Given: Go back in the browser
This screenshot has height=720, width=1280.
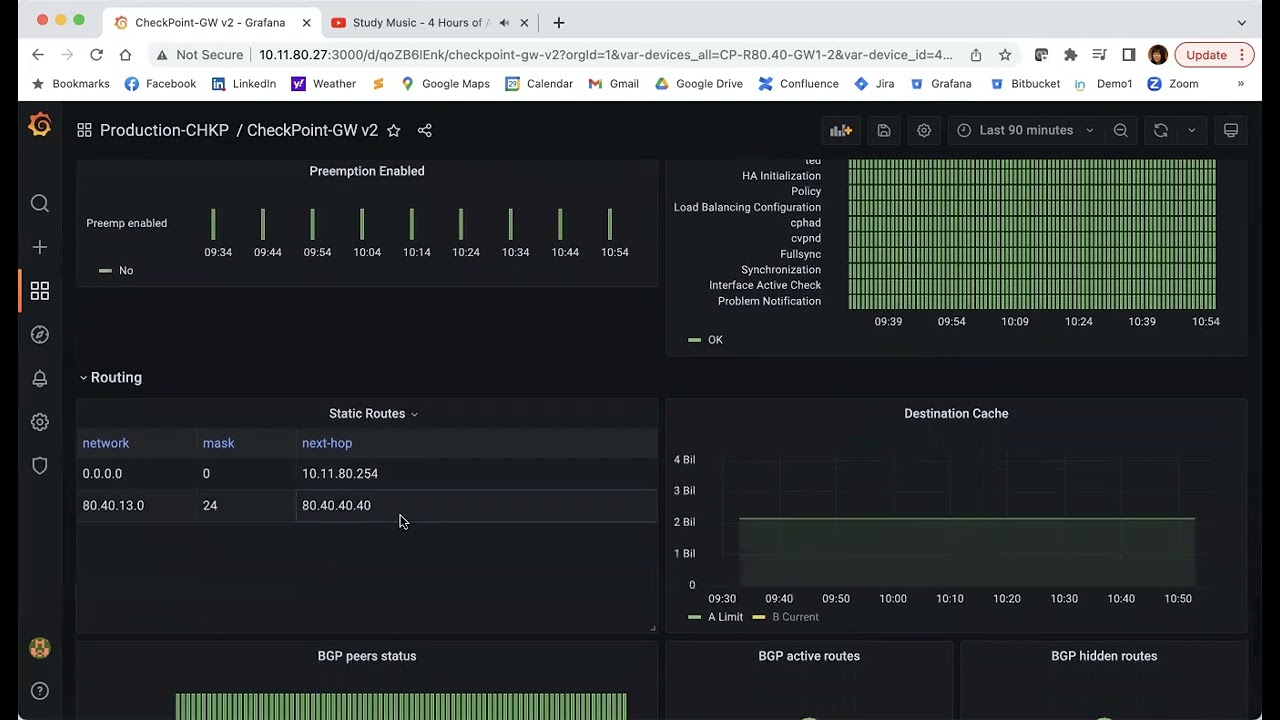Looking at the screenshot, I should pos(38,55).
